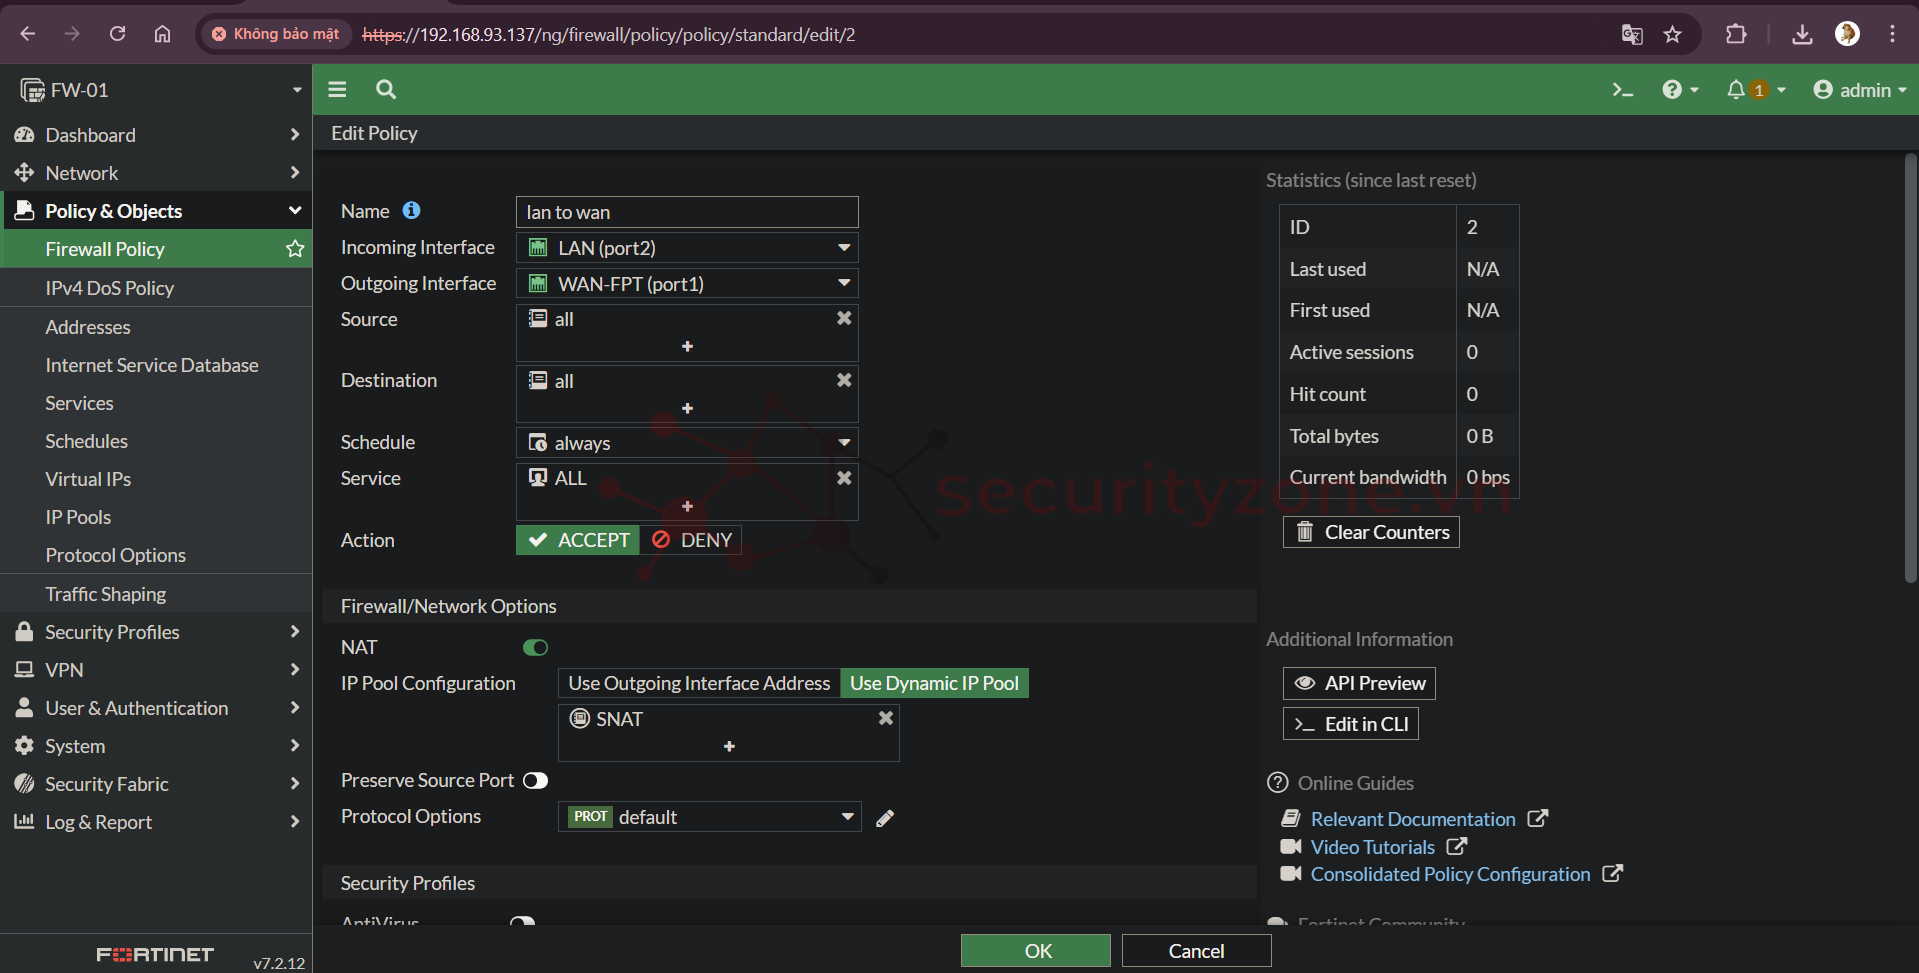Click the search magnifier icon
The image size is (1919, 973).
386,90
